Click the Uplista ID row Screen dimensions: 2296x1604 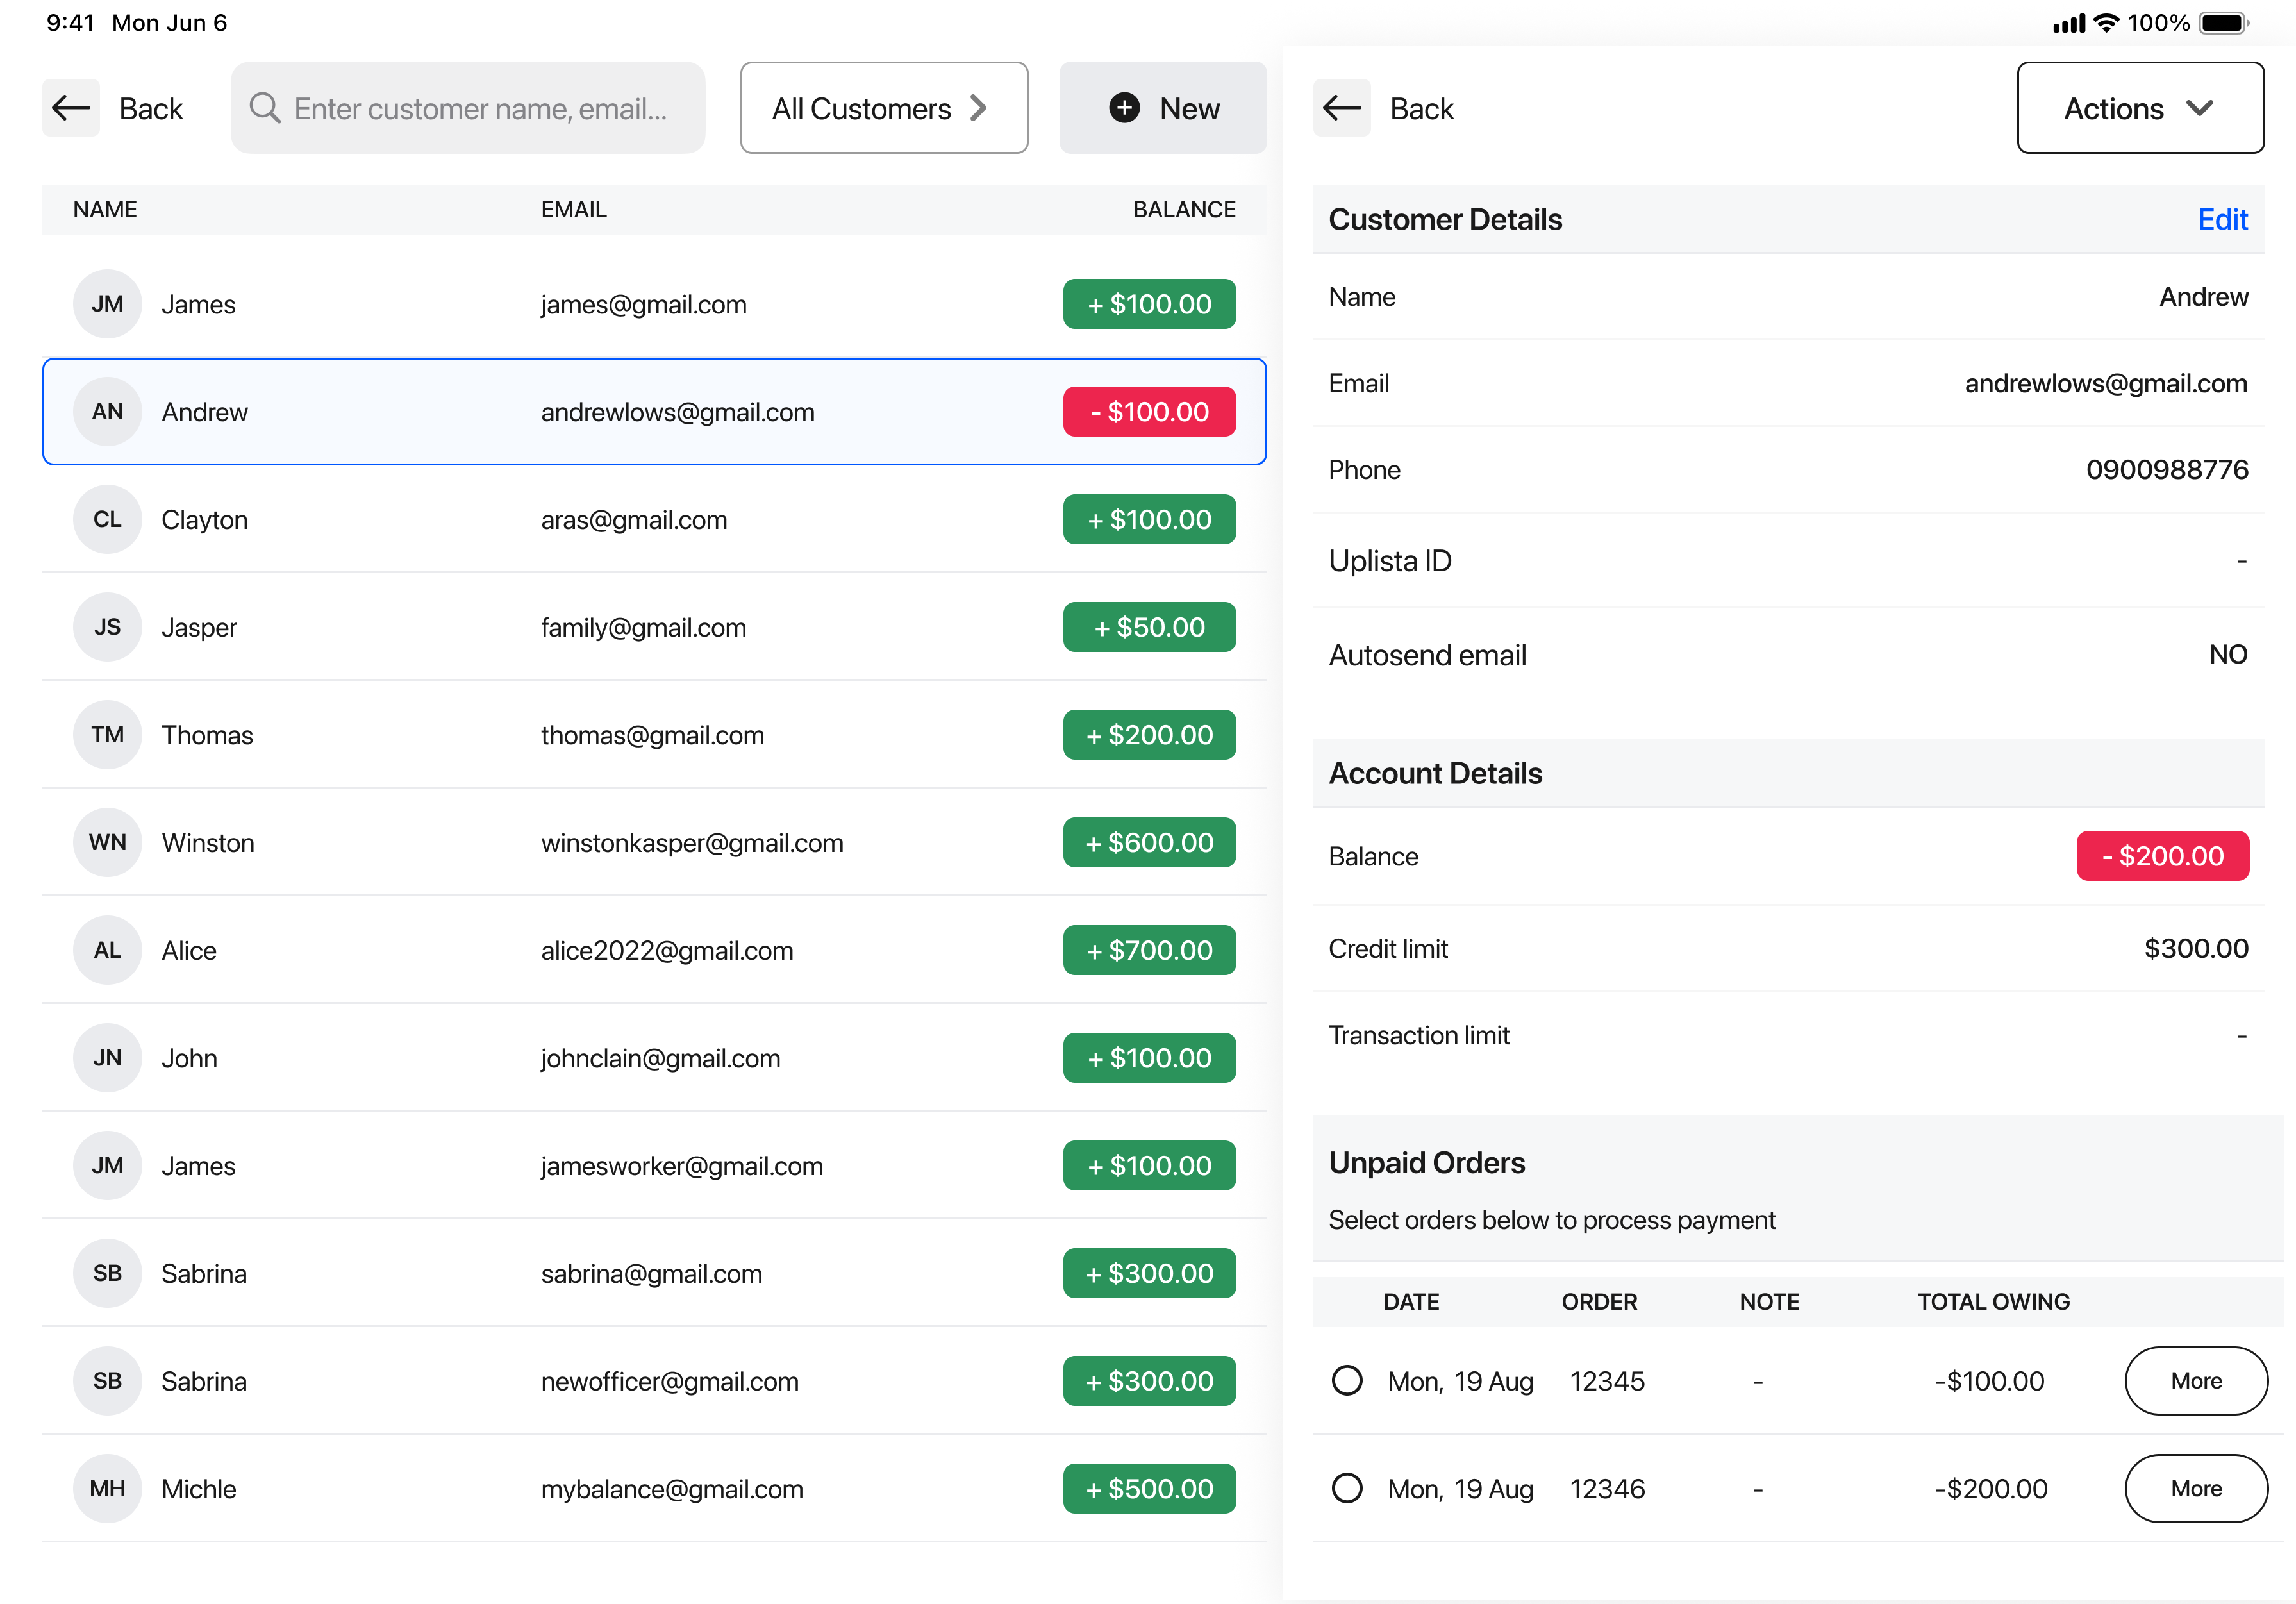coord(1788,561)
